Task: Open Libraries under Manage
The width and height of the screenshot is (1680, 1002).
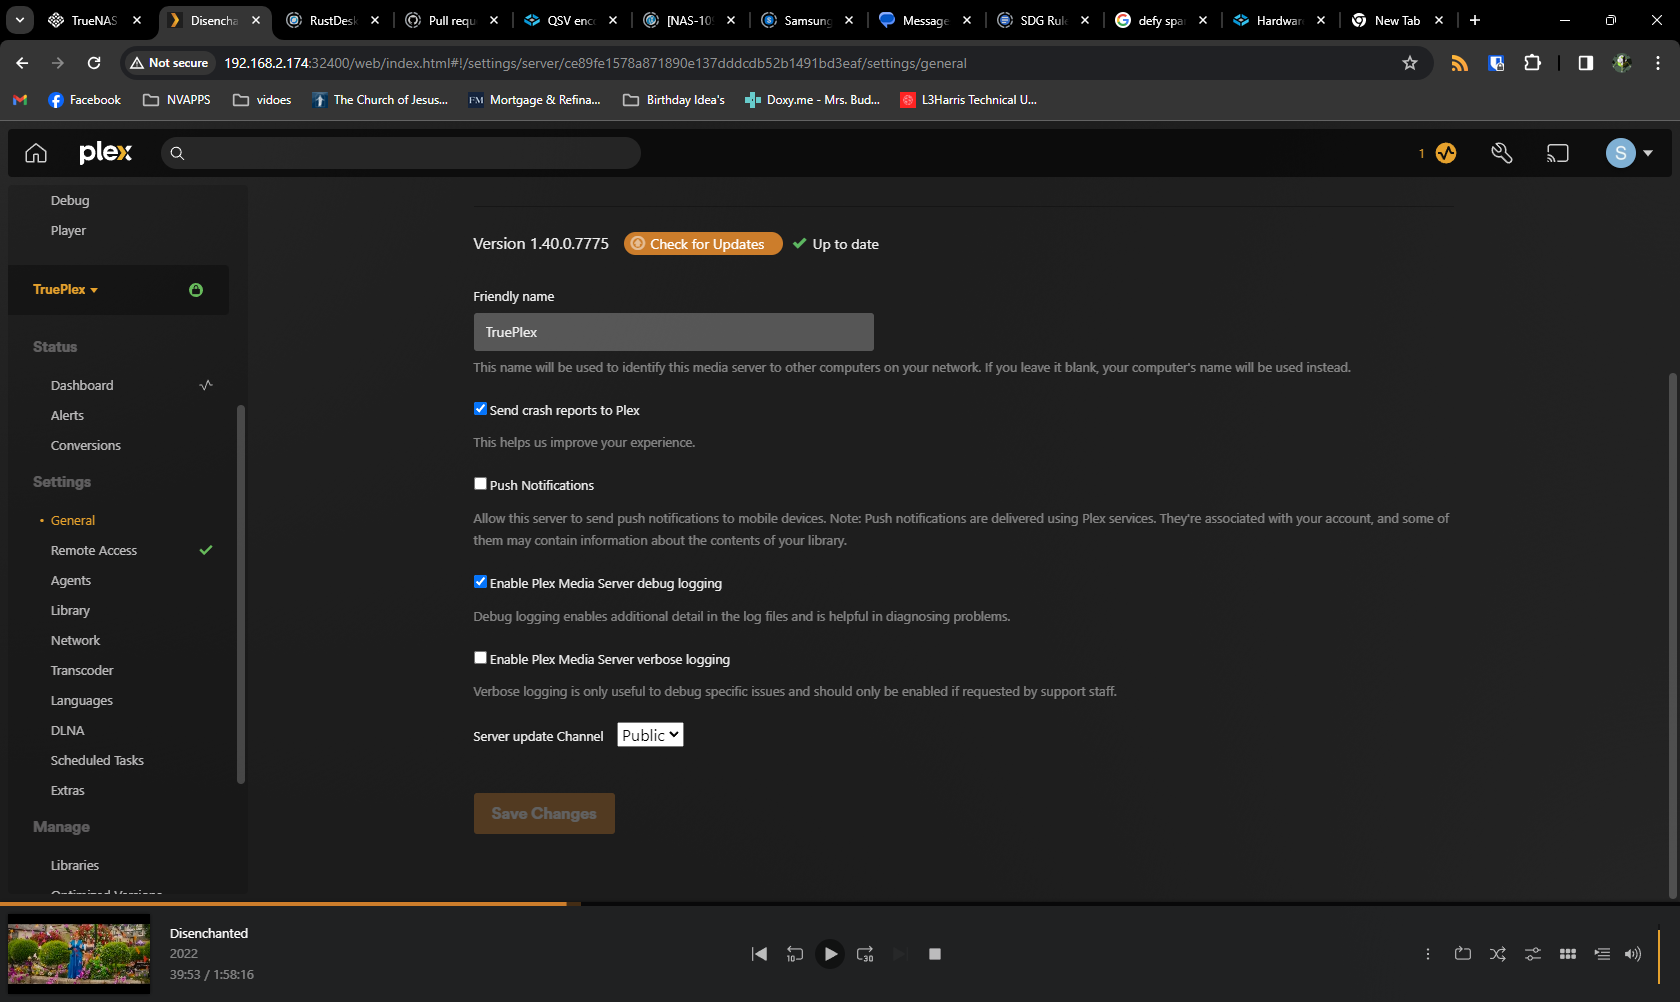Action: (75, 865)
